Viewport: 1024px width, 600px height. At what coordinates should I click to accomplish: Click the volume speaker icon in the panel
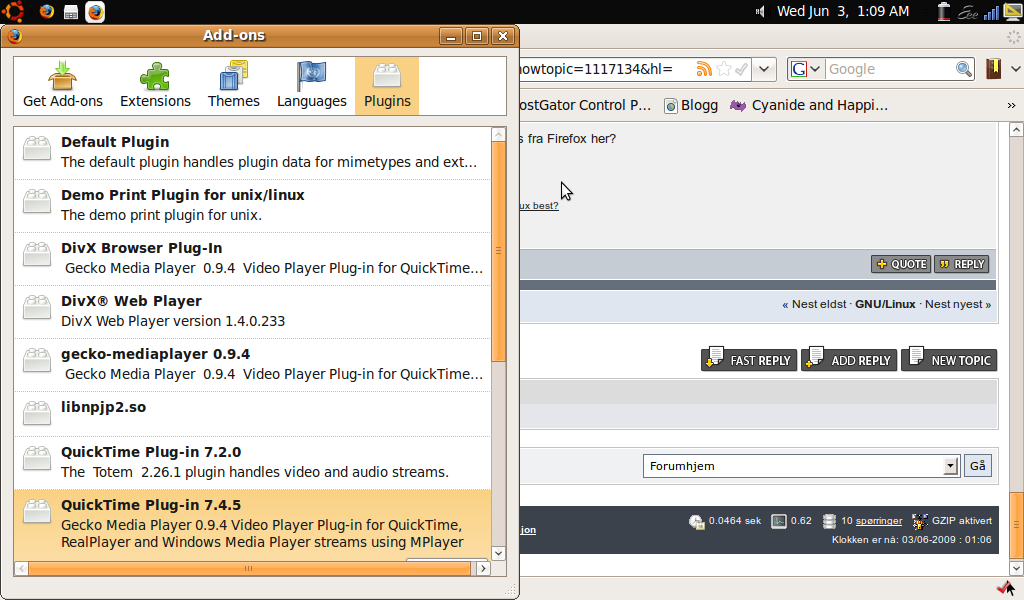pos(760,12)
